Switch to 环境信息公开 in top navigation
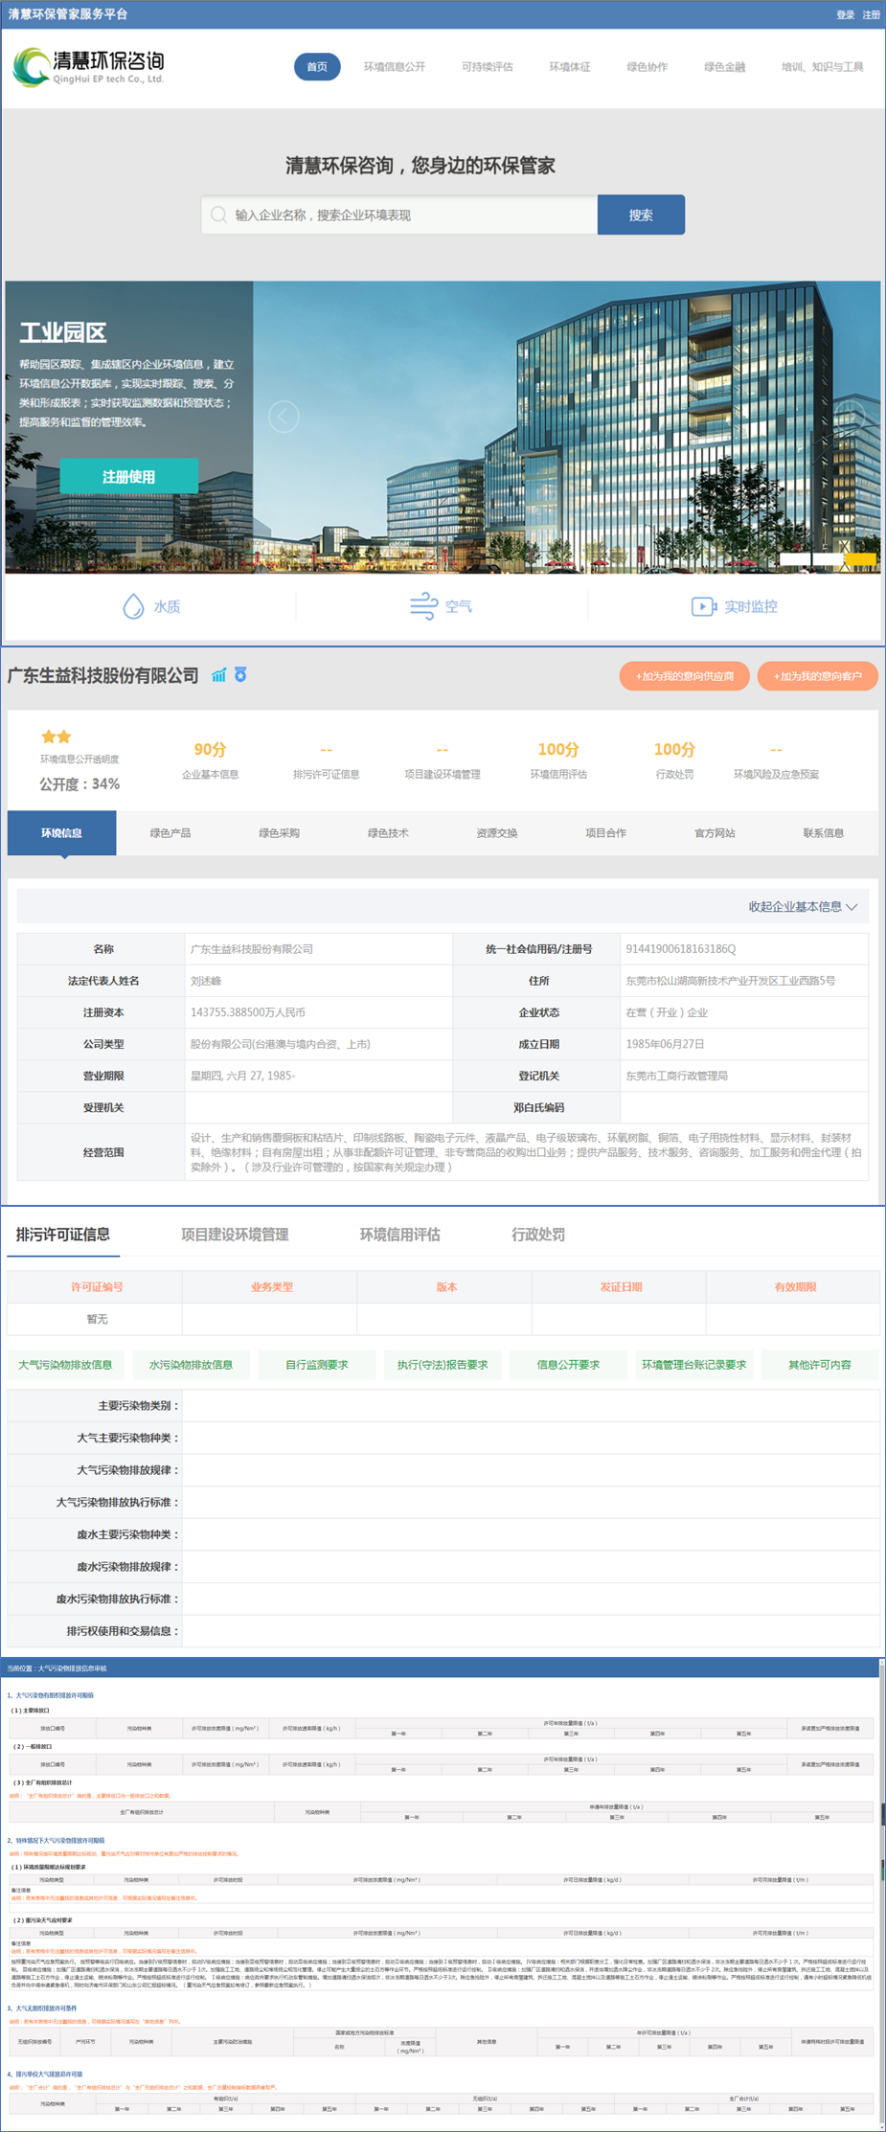The height and width of the screenshot is (2132, 886). coord(394,67)
